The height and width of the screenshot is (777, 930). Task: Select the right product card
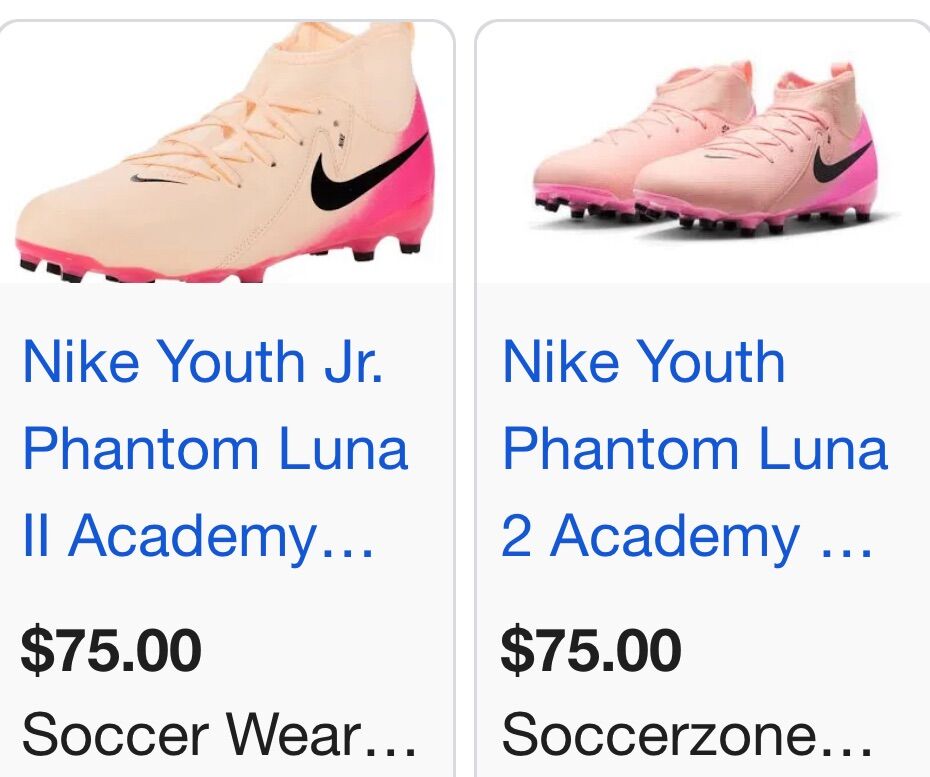pyautogui.click(x=700, y=390)
